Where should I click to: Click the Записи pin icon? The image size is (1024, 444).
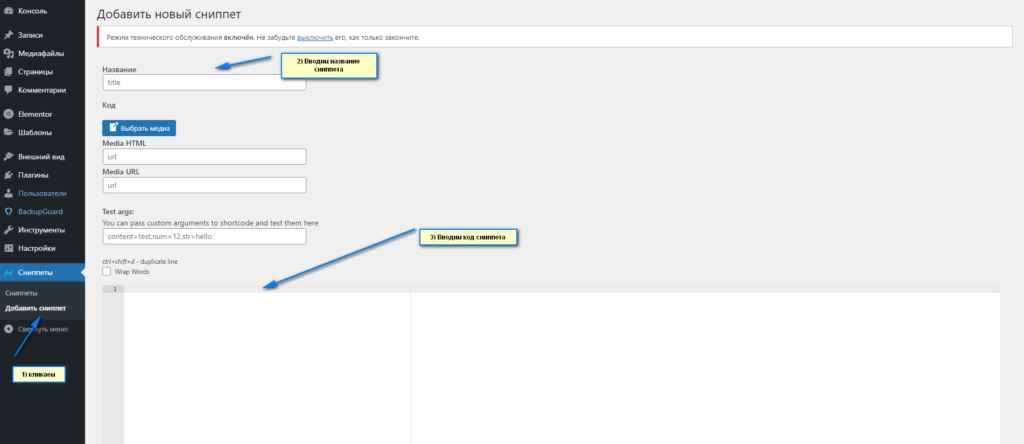pyautogui.click(x=9, y=35)
